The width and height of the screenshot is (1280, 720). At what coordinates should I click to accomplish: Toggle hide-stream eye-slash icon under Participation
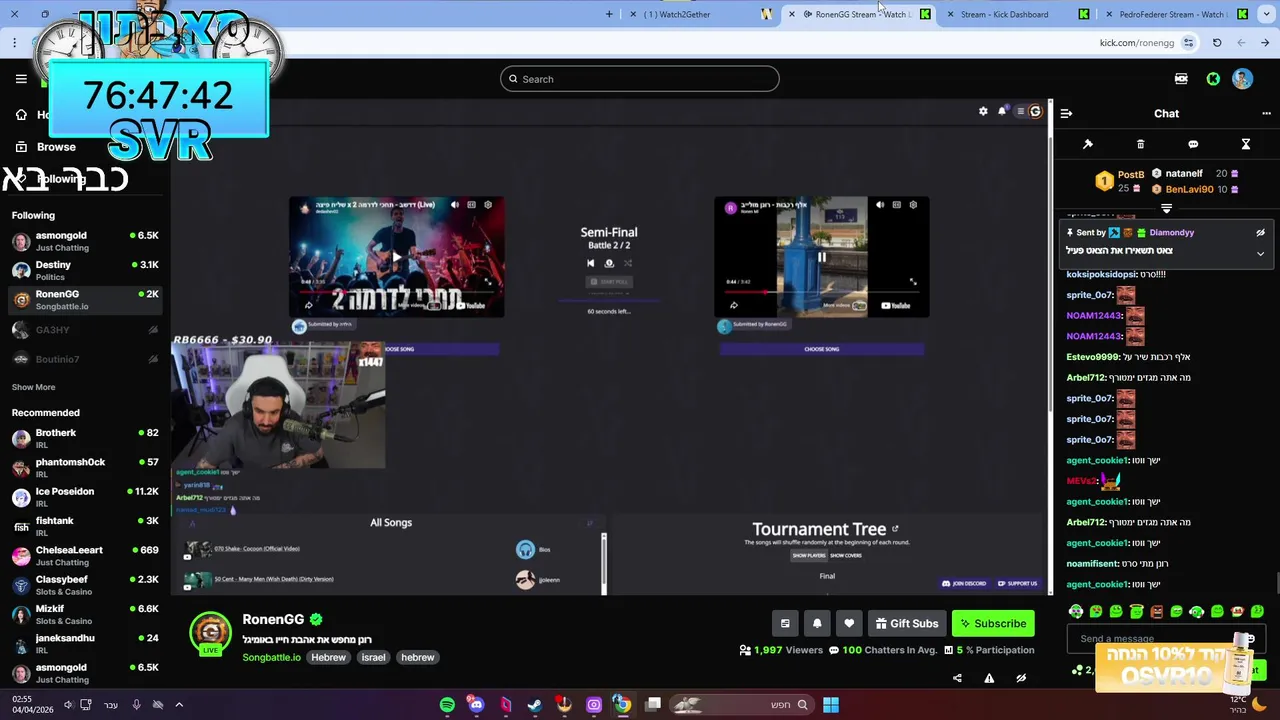pos(1021,678)
